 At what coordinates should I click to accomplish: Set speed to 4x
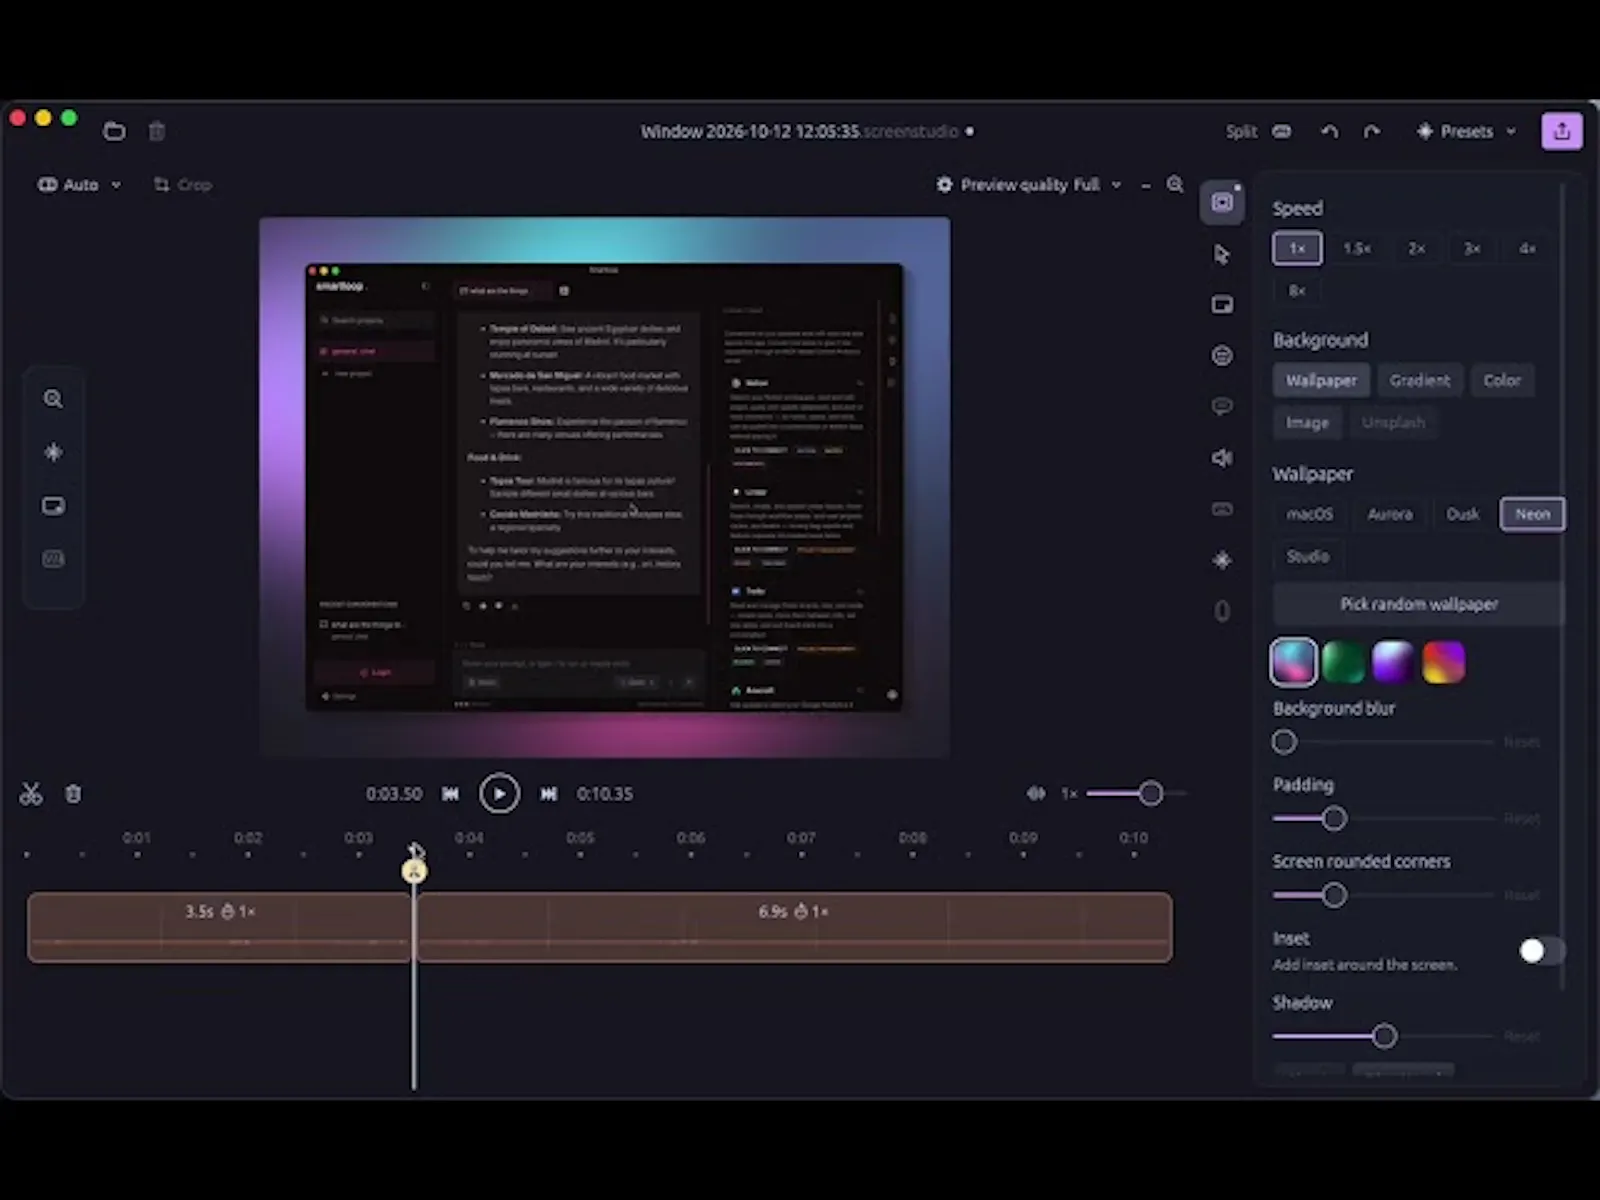1527,248
